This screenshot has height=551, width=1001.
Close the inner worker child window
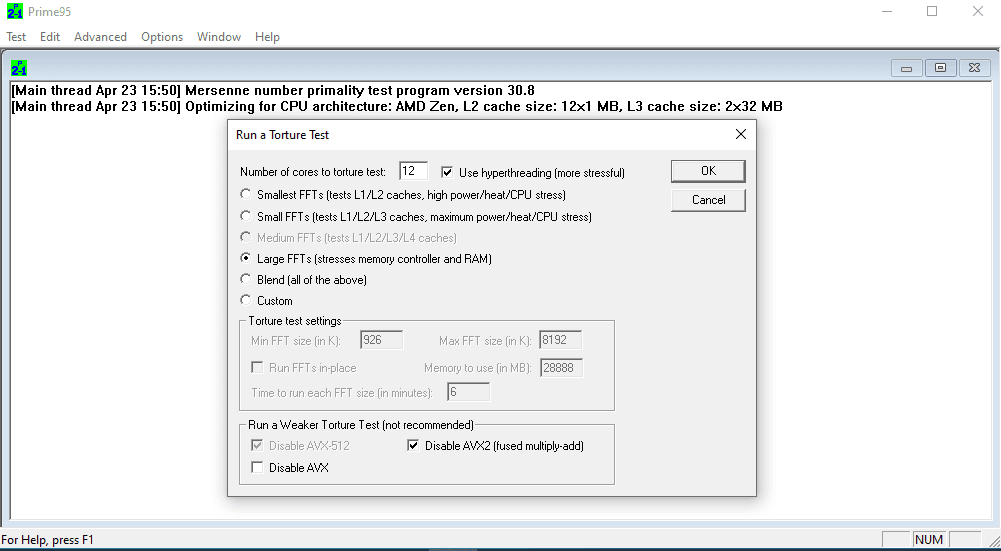click(x=974, y=68)
